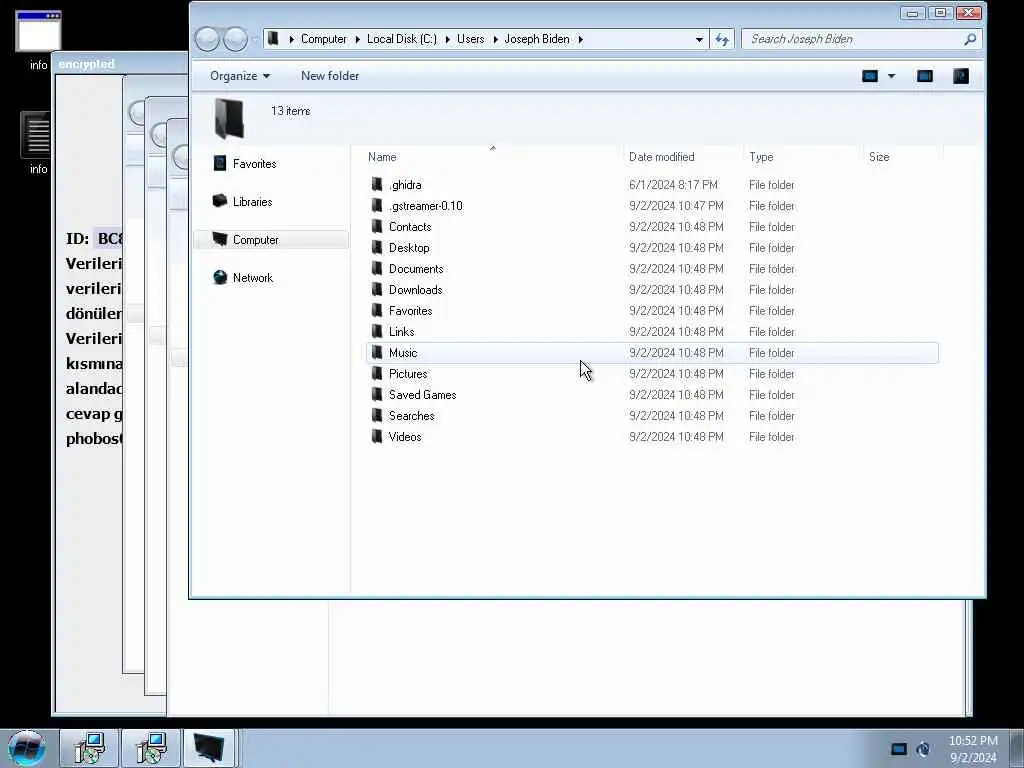Screen dimensions: 1024x768
Task: Click the second installer icon on taskbar
Action: pyautogui.click(x=151, y=748)
